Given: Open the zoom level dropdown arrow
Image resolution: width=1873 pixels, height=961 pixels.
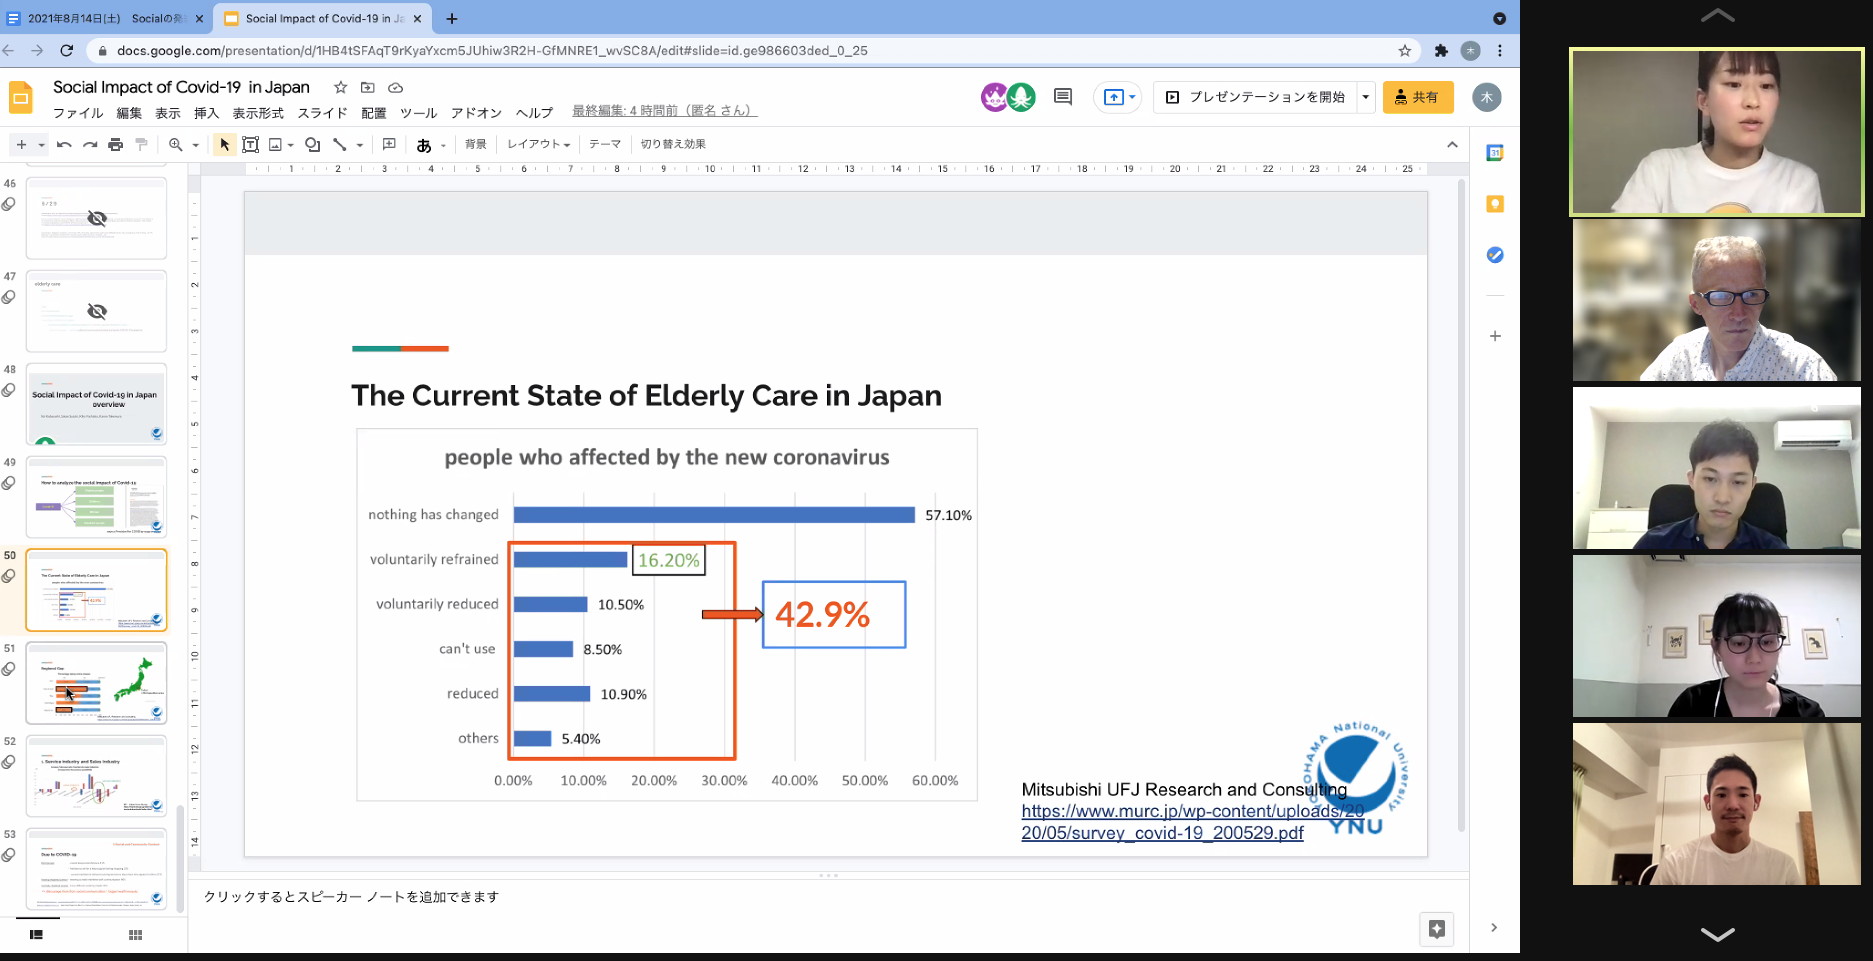Looking at the screenshot, I should (195, 145).
